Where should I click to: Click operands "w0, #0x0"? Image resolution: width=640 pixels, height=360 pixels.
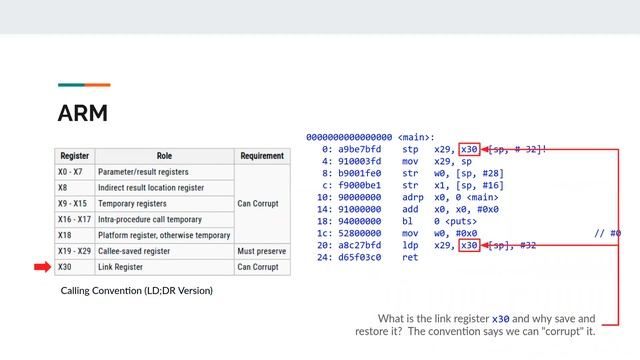pos(456,233)
